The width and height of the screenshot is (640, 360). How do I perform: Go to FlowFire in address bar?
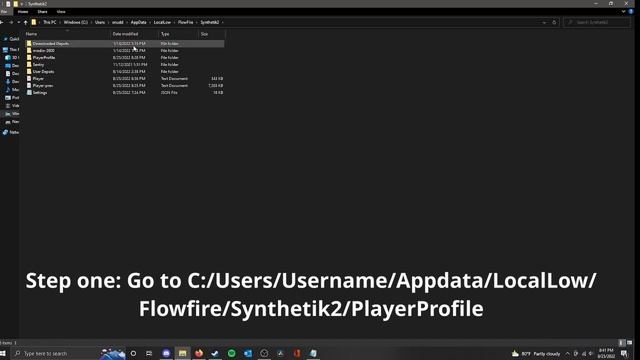[x=185, y=22]
